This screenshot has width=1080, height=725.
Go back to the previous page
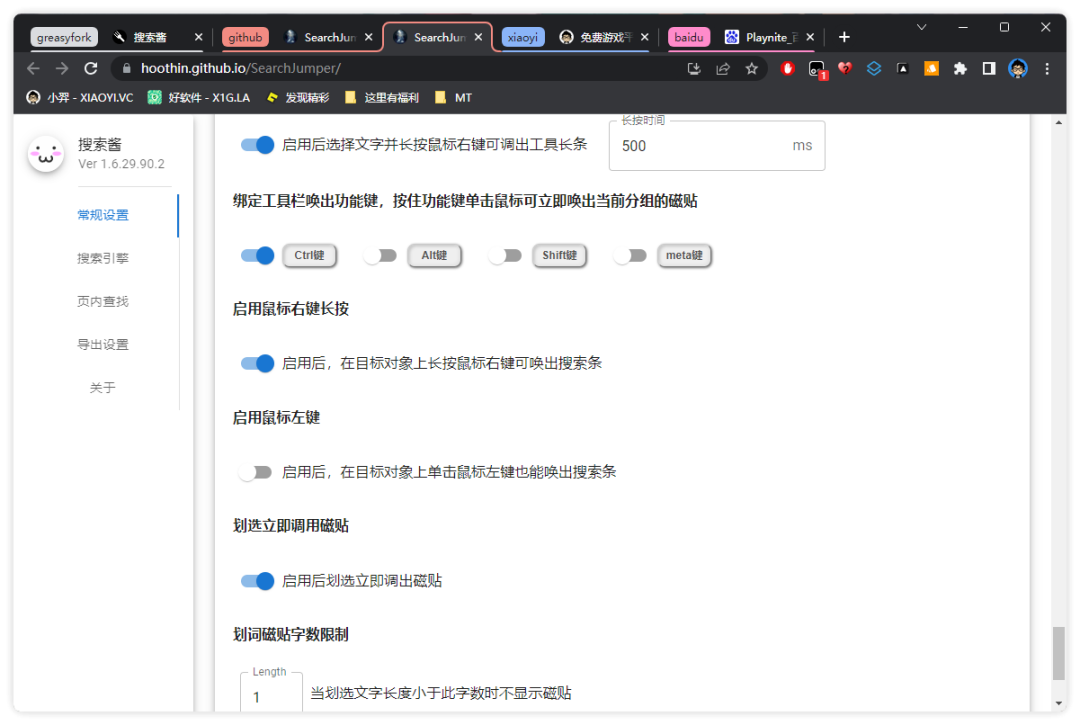tap(33, 68)
